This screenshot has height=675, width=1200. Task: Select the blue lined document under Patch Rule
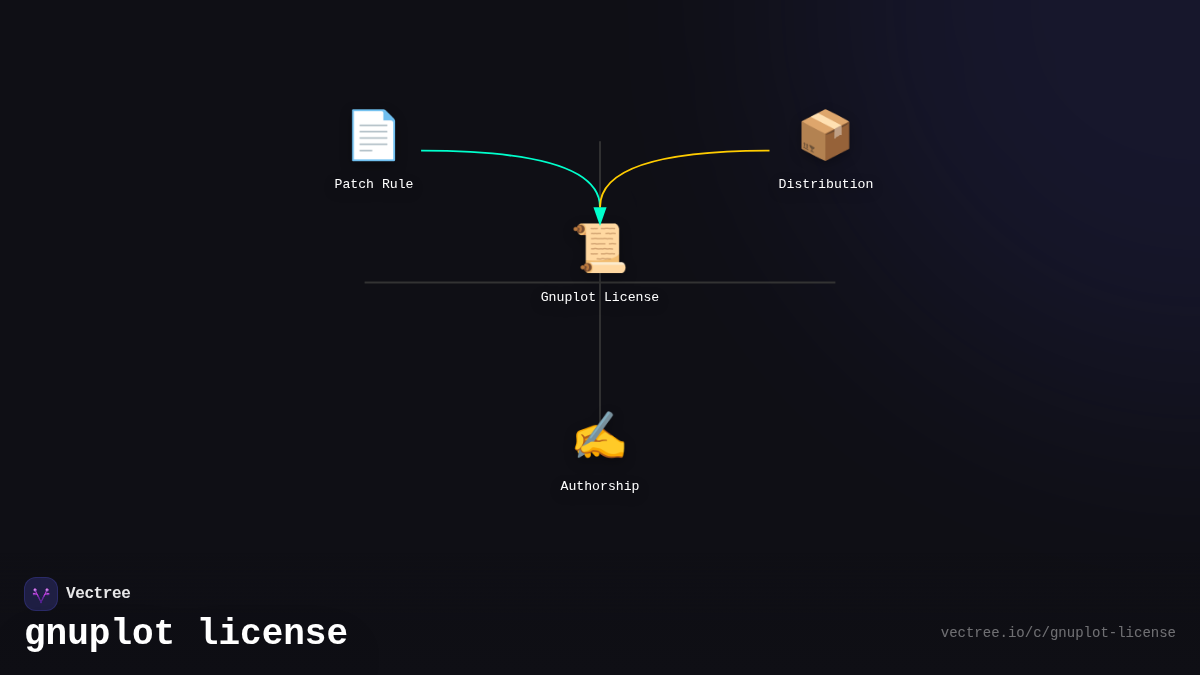point(374,135)
